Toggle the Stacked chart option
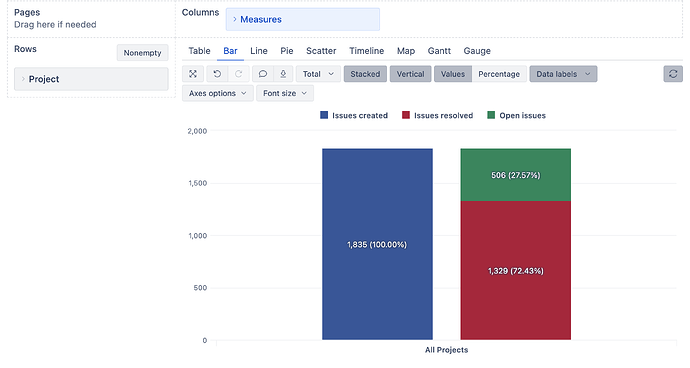This screenshot has width=690, height=368. (365, 74)
